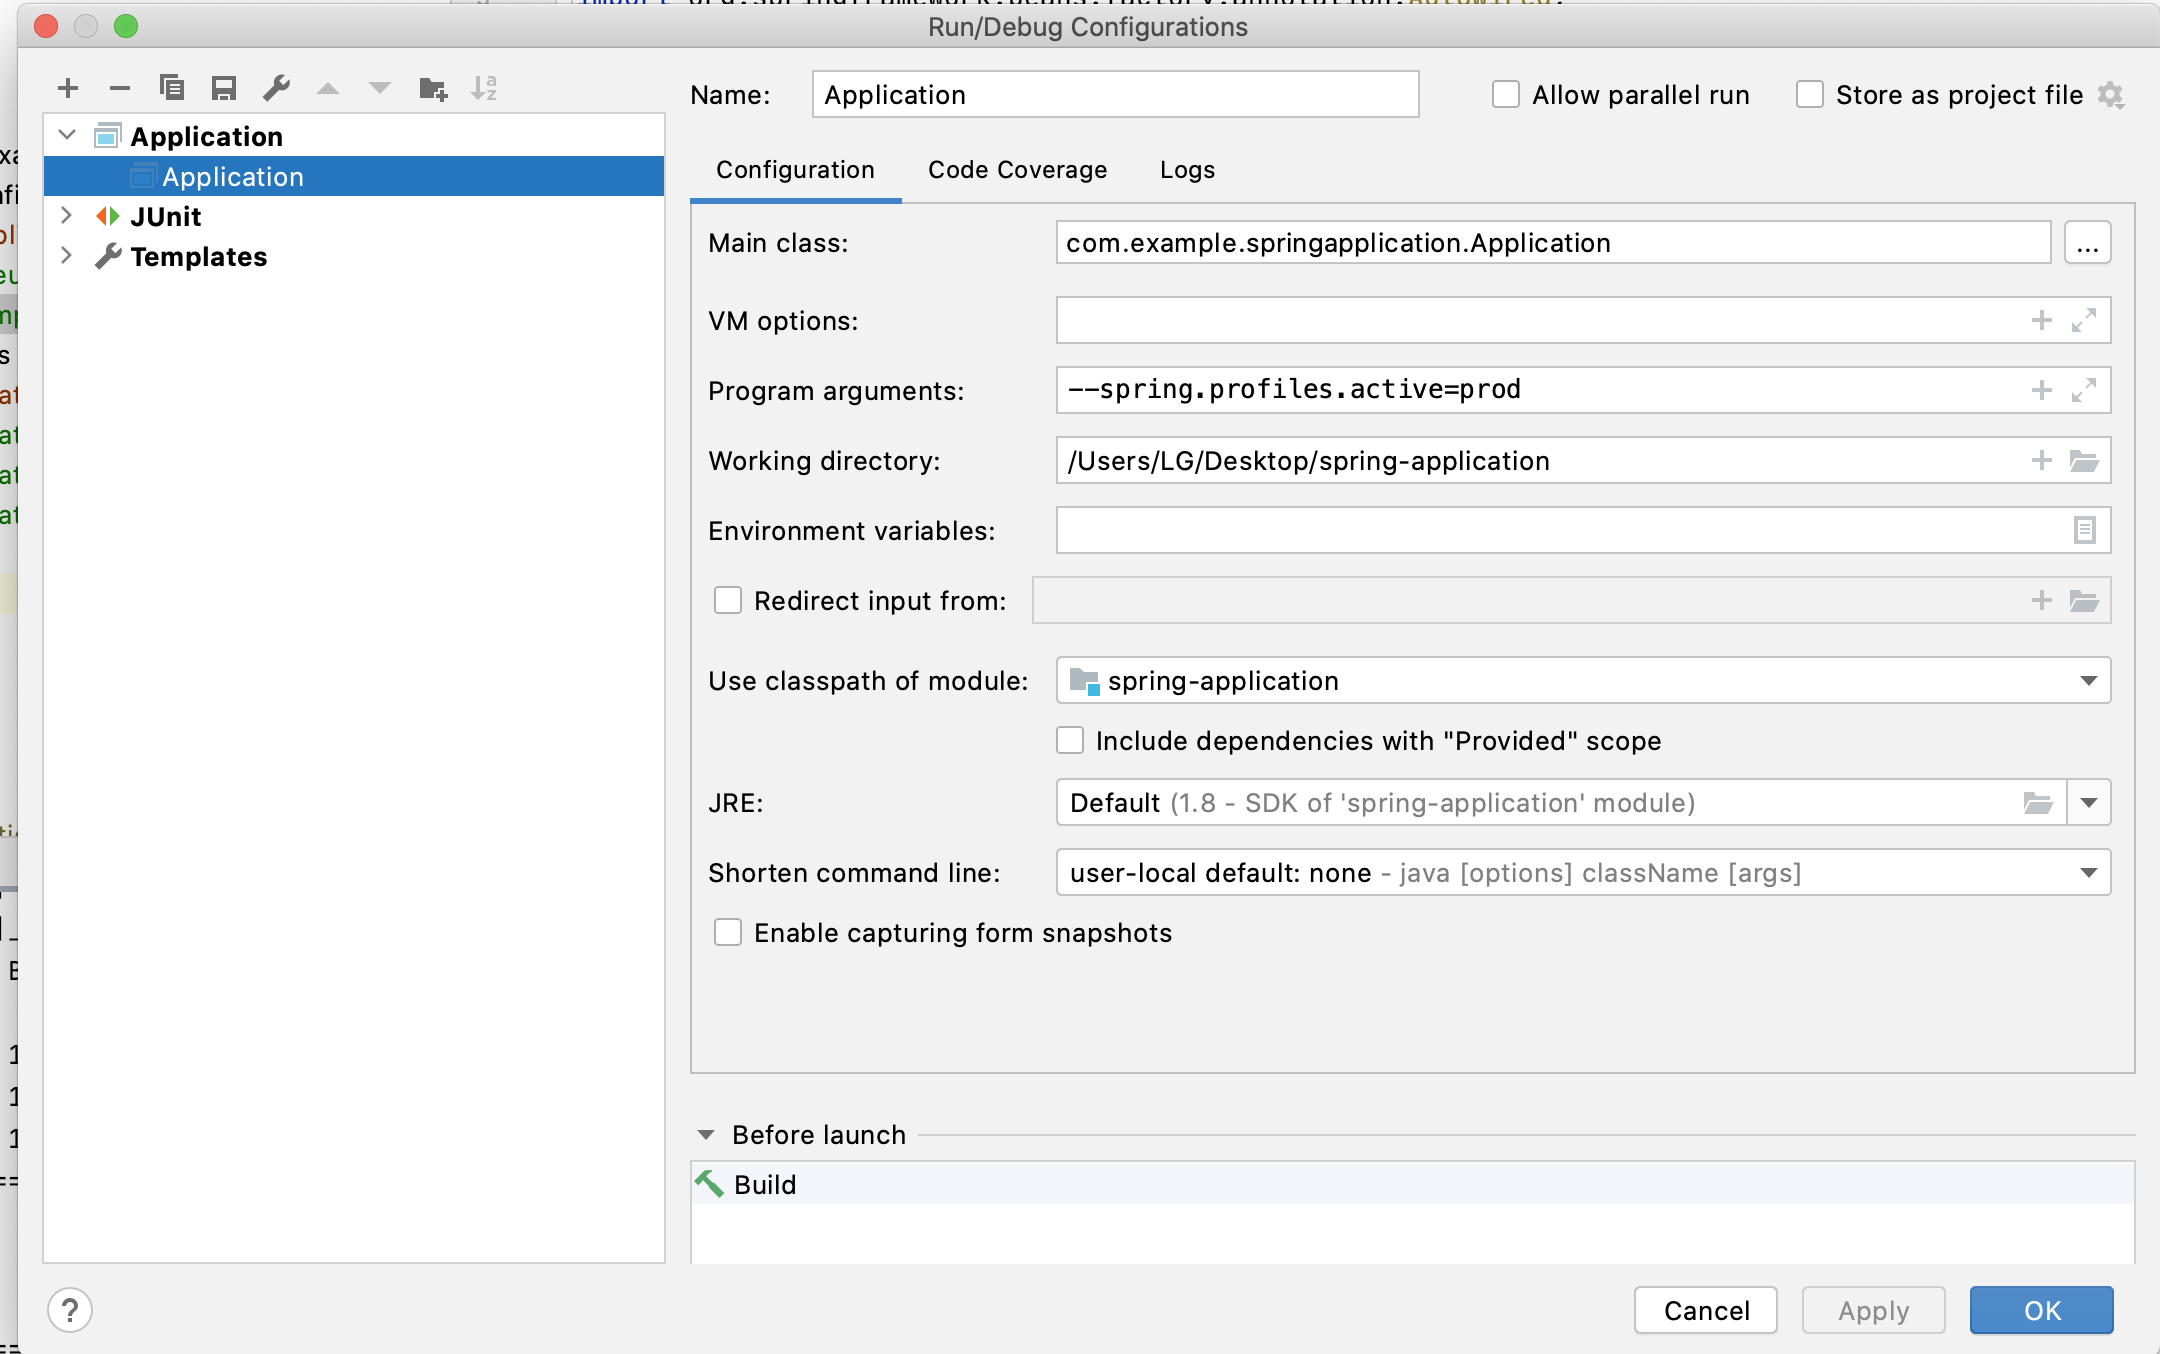Click the copy configuration icon
Screen dimensions: 2160x1354
pyautogui.click(x=172, y=89)
